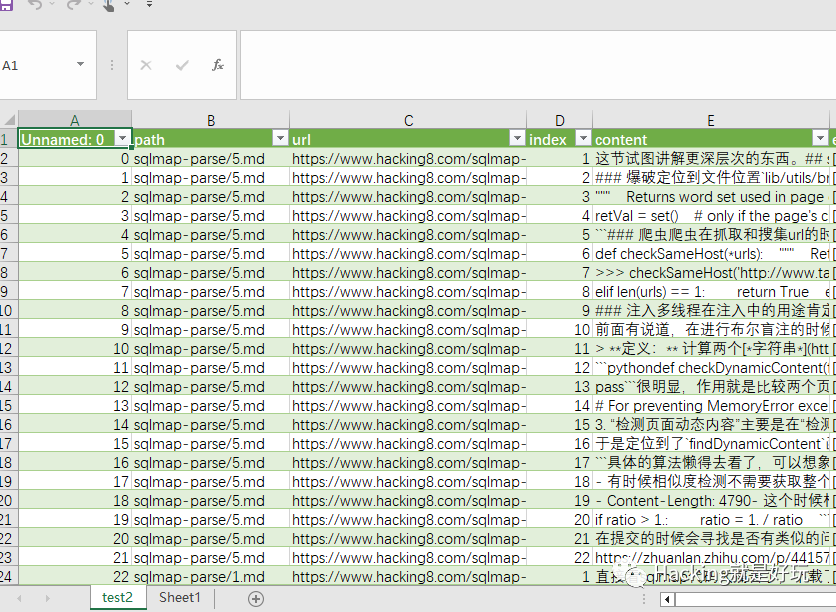Click the Select All corner triangle
Image resolution: width=836 pixels, height=612 pixels.
coord(9,120)
